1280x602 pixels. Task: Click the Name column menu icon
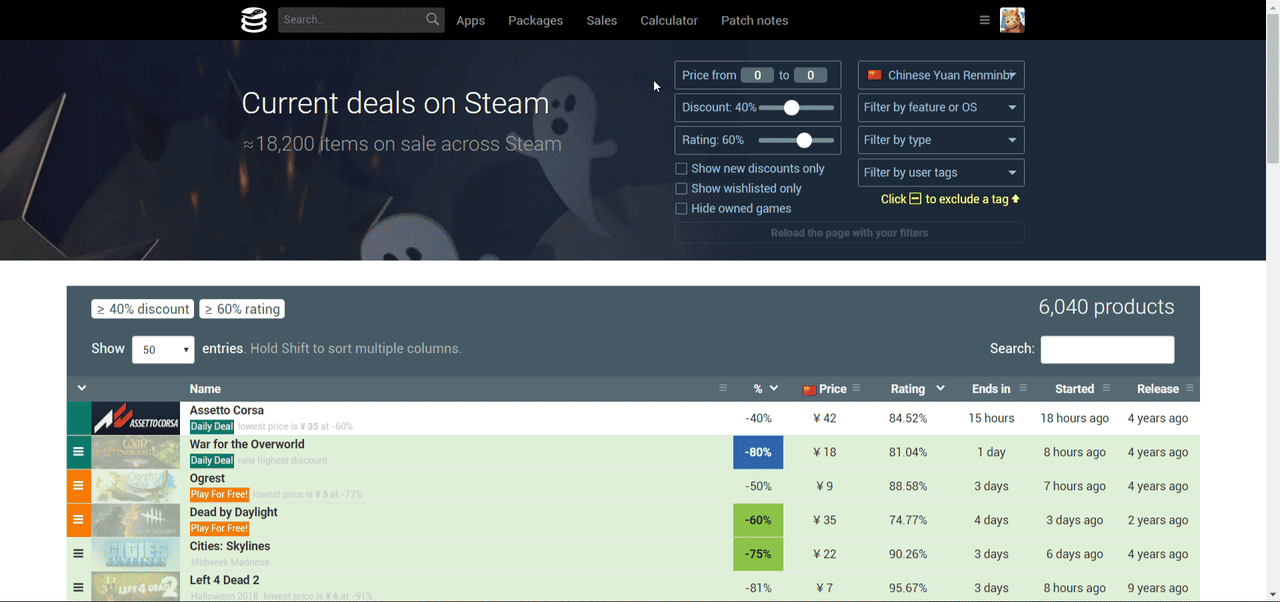[x=723, y=388]
